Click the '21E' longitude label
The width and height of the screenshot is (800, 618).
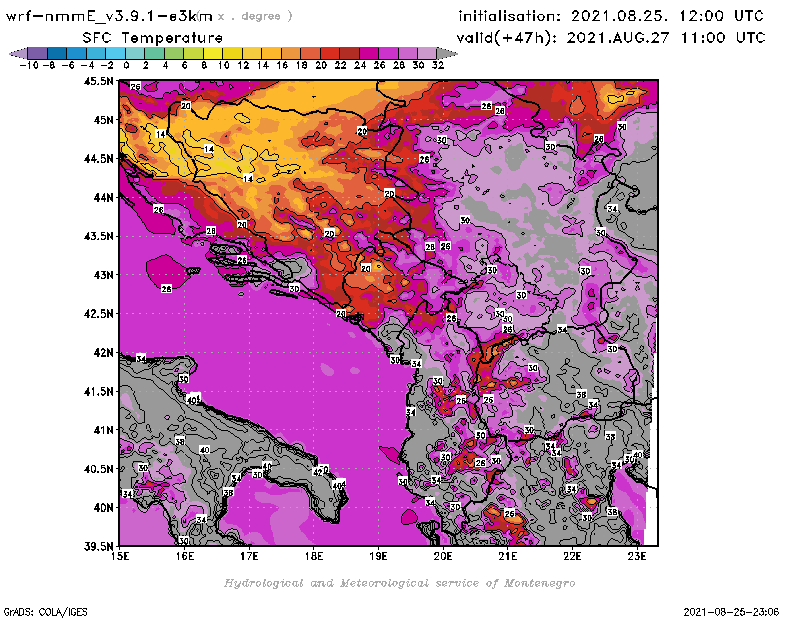[x=508, y=556]
